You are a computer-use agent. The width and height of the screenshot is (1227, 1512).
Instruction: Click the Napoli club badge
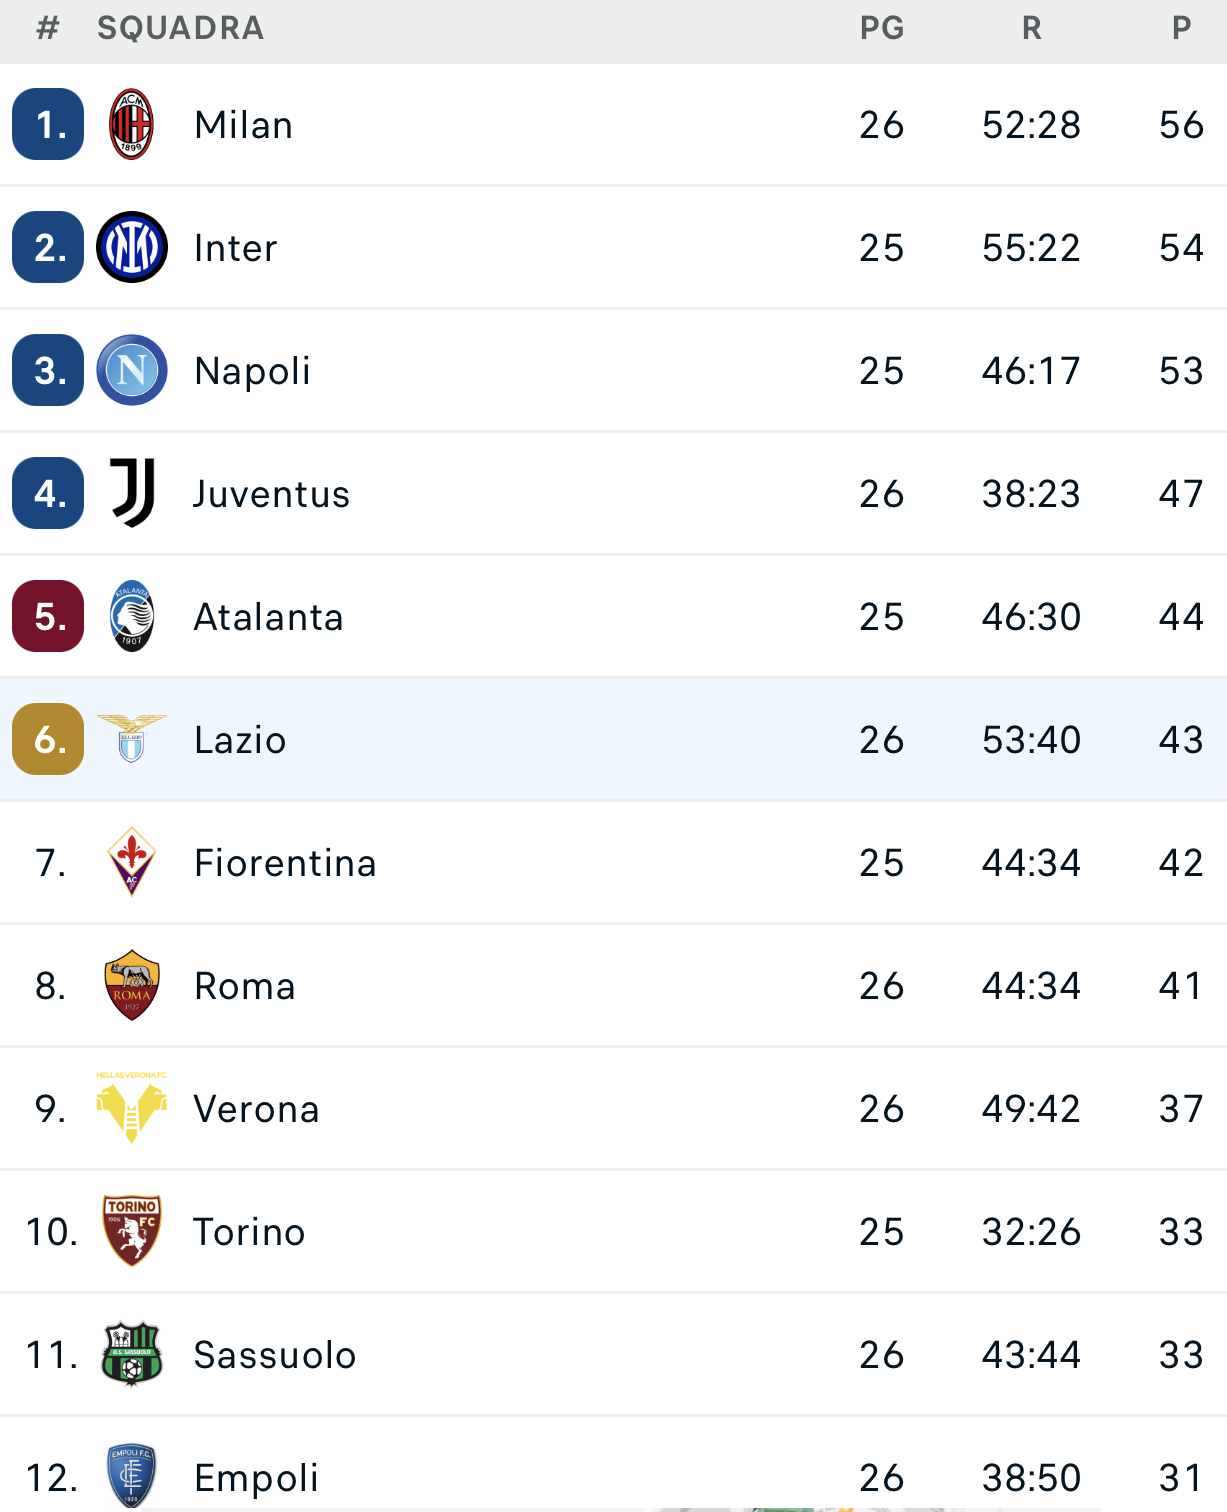point(131,371)
